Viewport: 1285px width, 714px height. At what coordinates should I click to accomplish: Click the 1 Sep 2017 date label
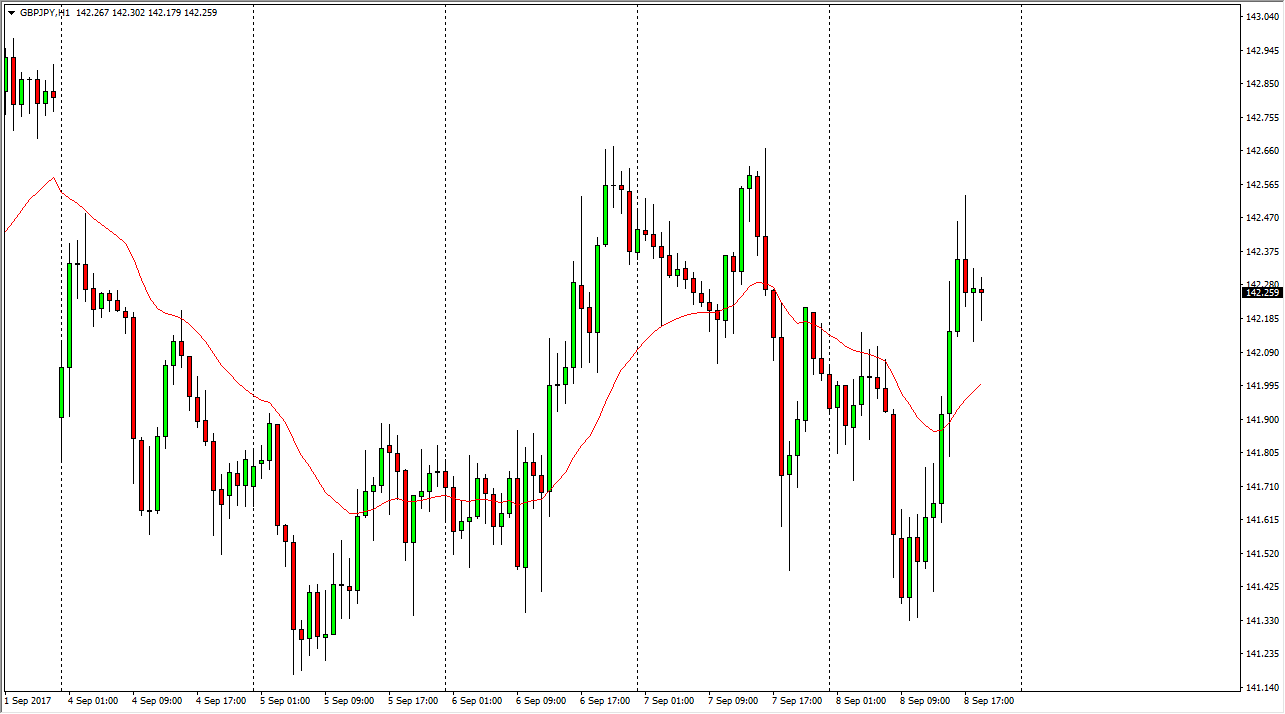28,701
